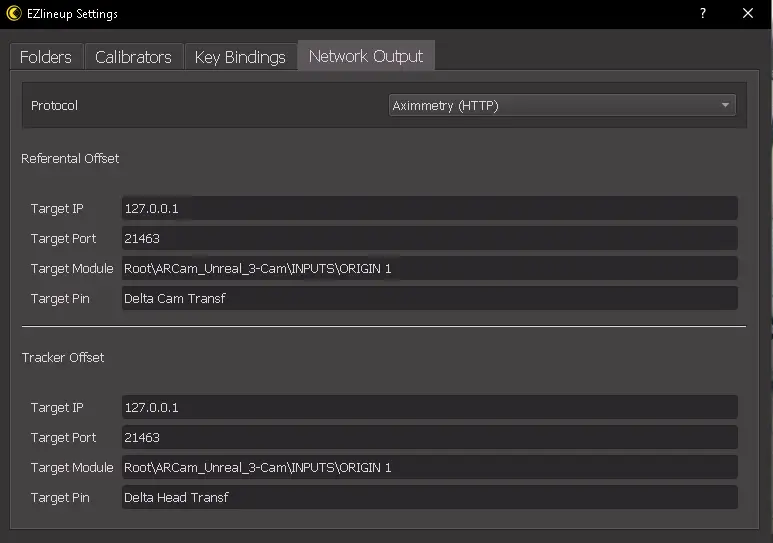Click the EZlineup logo icon in title bar
Image resolution: width=773 pixels, height=543 pixels.
pyautogui.click(x=14, y=14)
